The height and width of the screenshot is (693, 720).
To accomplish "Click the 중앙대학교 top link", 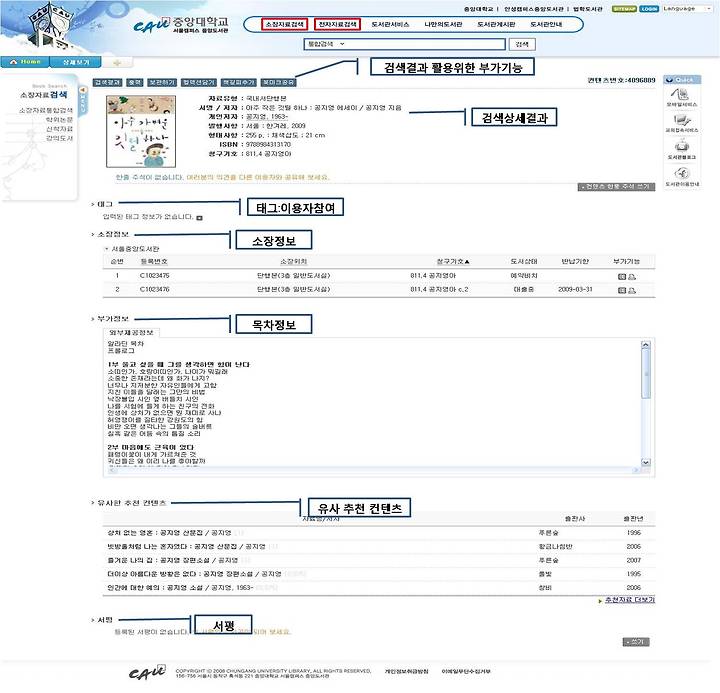I will (x=478, y=9).
